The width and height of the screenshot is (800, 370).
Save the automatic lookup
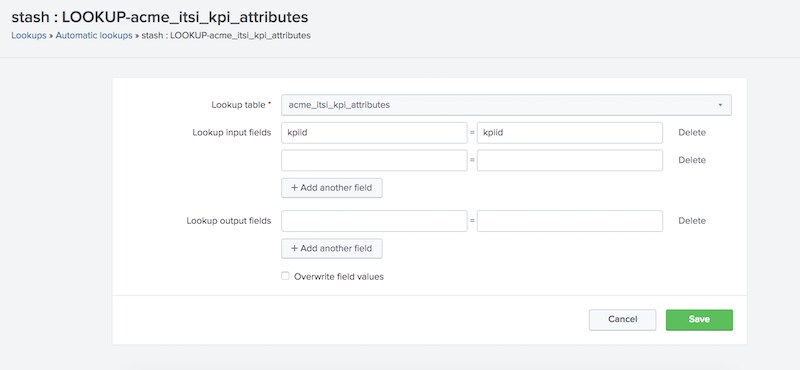pos(699,319)
